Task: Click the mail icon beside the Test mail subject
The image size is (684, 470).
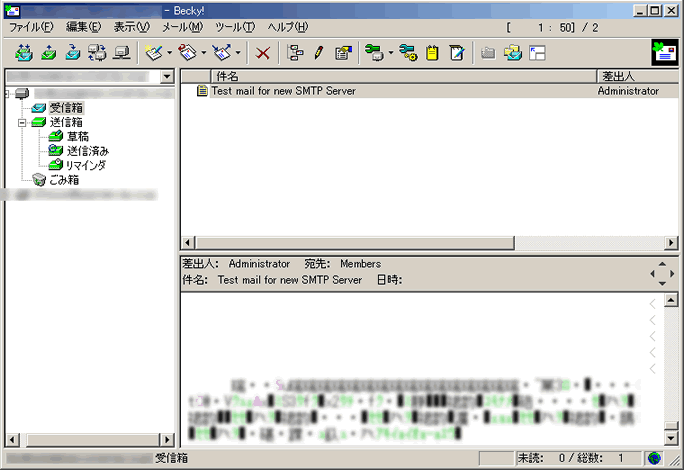Action: 202,91
